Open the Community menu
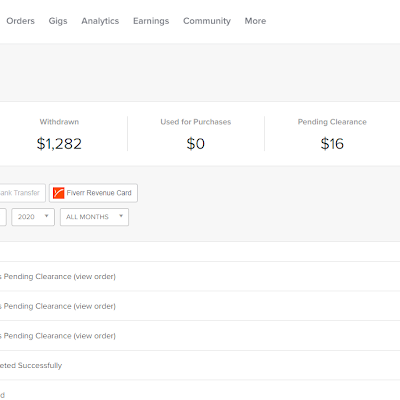Image resolution: width=400 pixels, height=400 pixels. [207, 21]
